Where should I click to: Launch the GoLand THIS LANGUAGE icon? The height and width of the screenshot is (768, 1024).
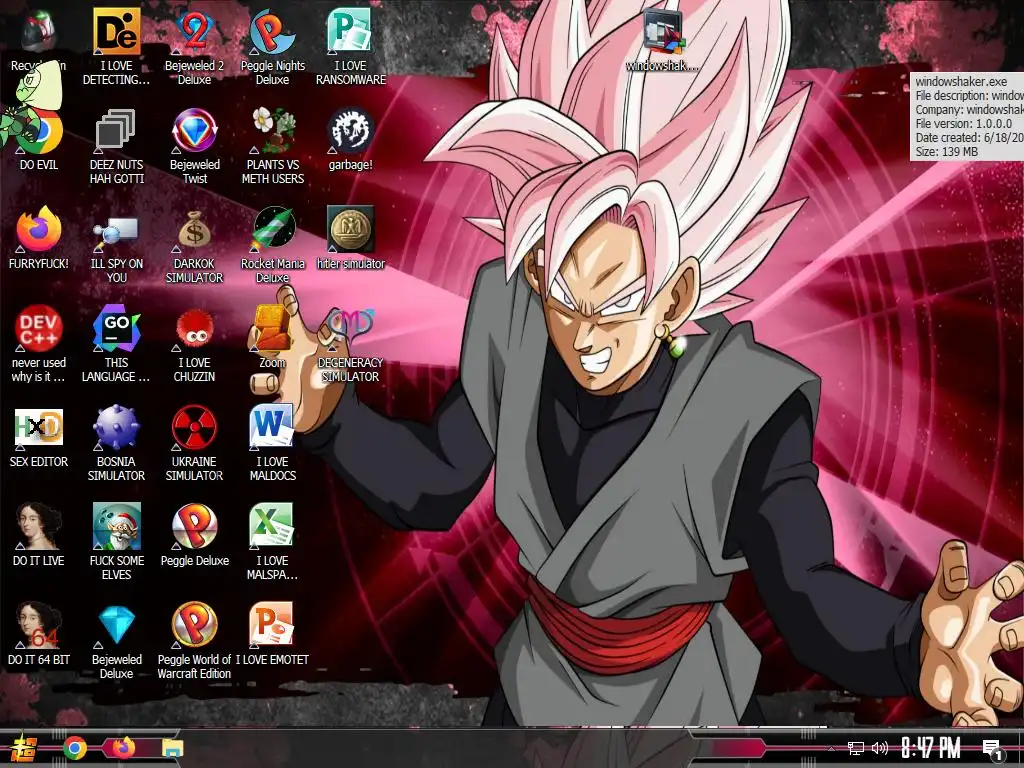(116, 328)
